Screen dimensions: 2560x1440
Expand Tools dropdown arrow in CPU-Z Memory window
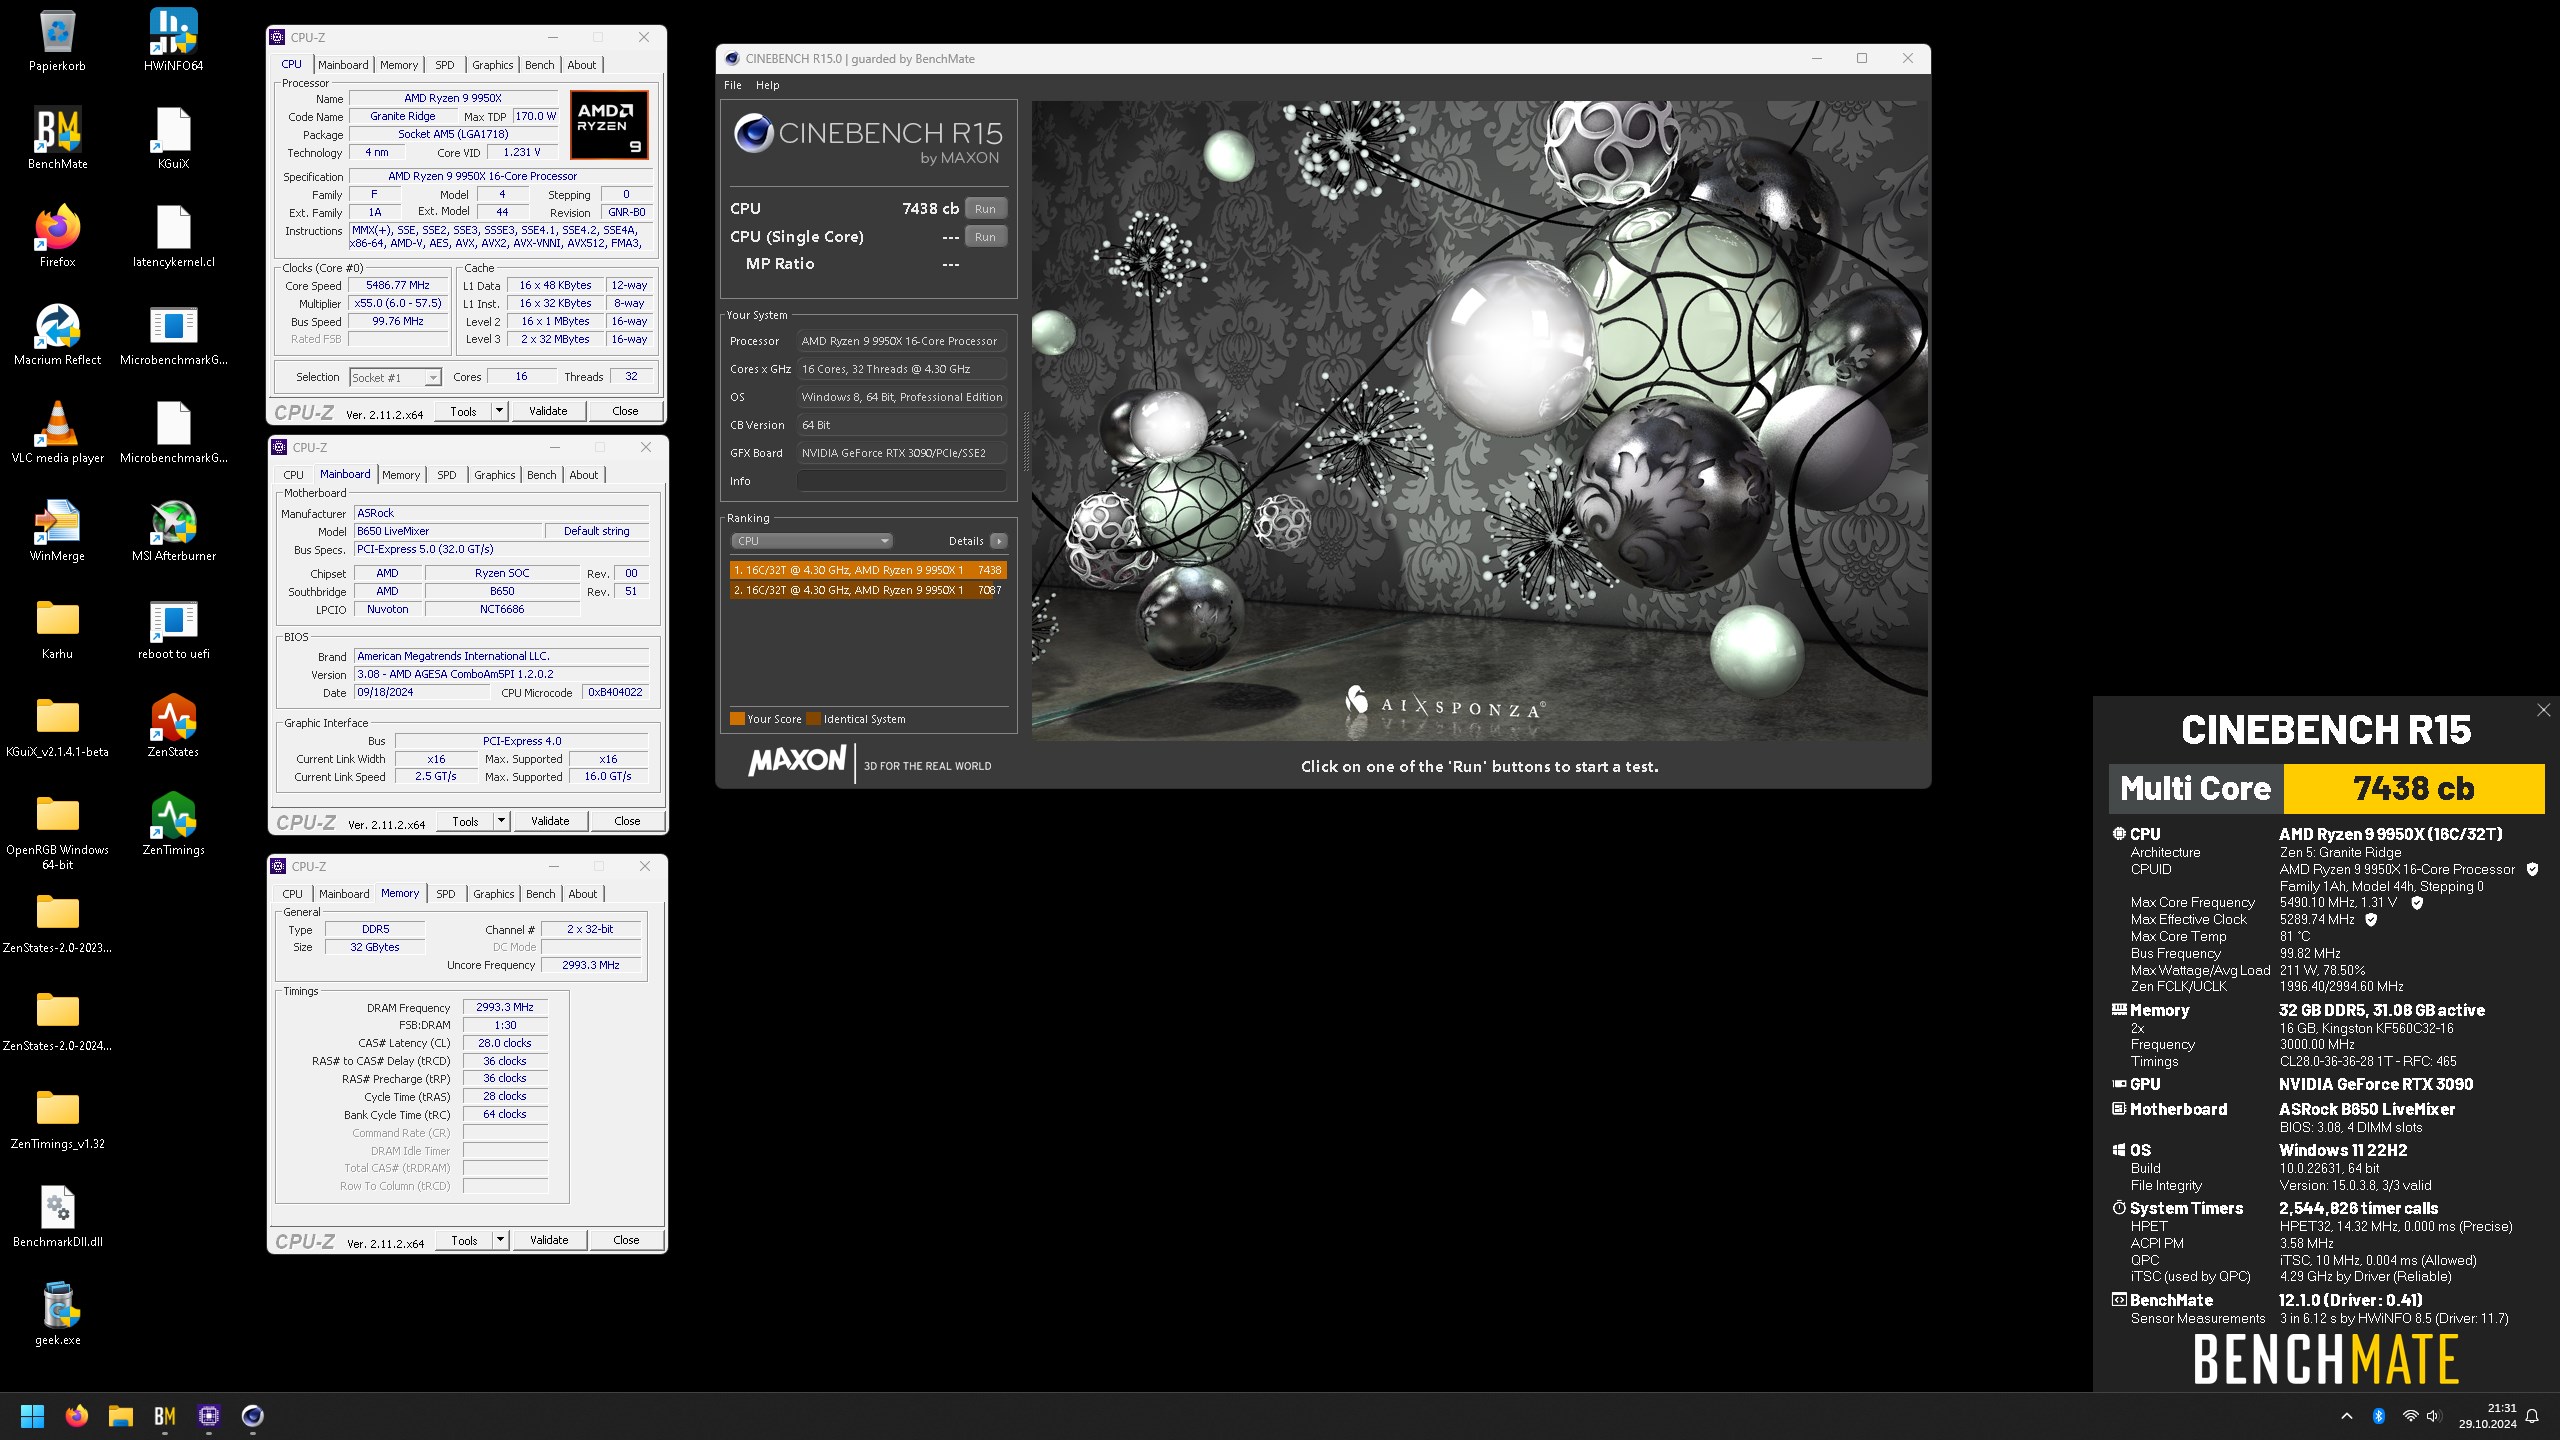(x=500, y=1240)
